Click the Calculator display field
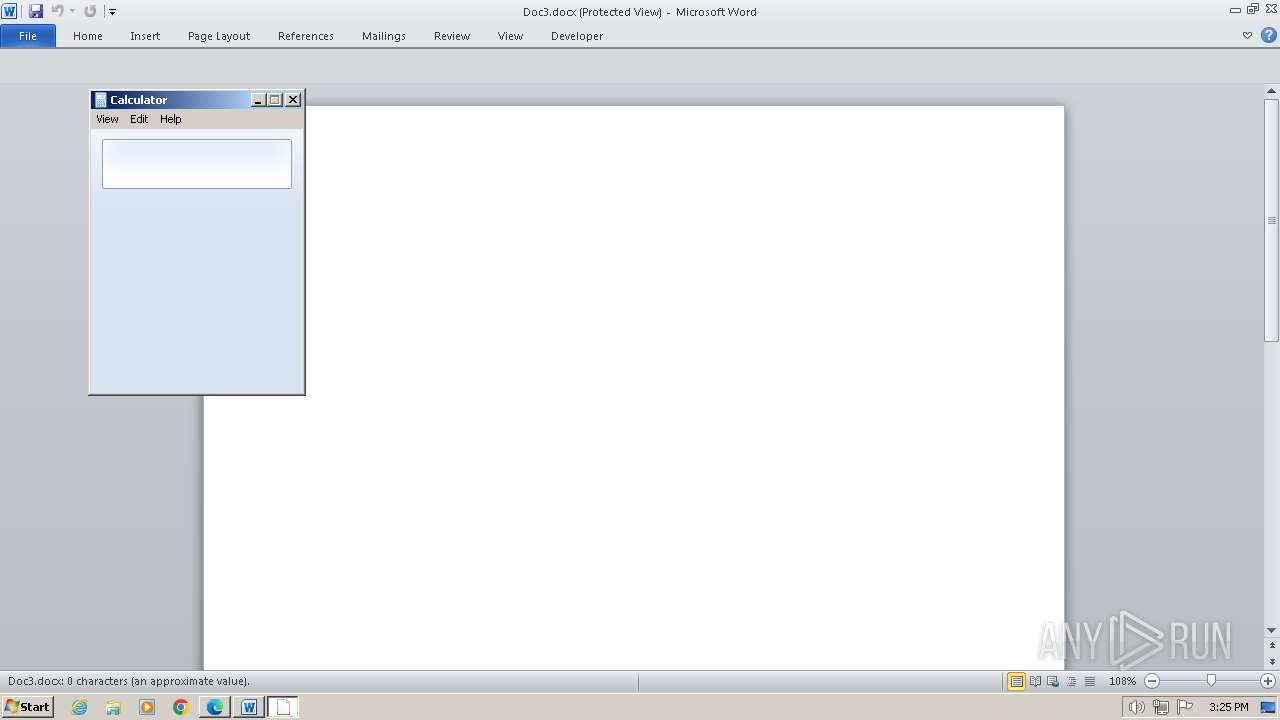Image resolution: width=1280 pixels, height=720 pixels. [197, 164]
